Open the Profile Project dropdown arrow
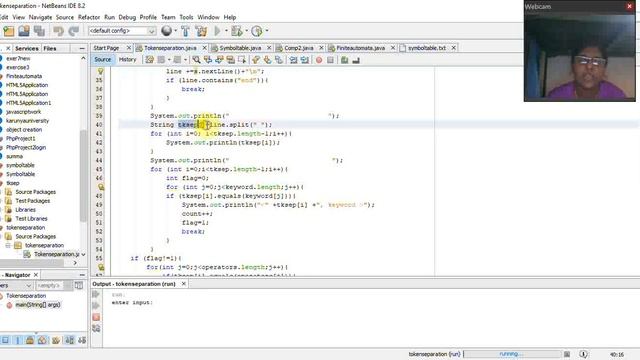 tap(267, 31)
